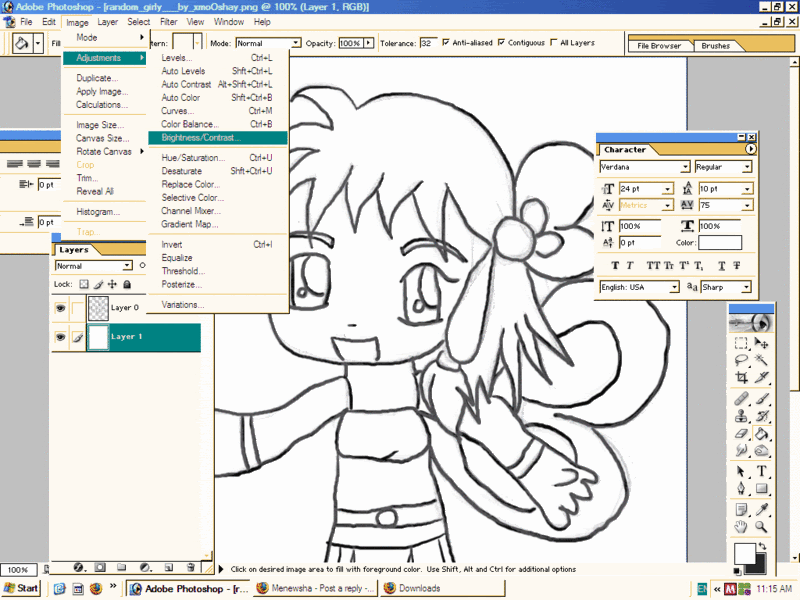The width and height of the screenshot is (800, 600).
Task: Open Layers panel blend mode Normal dropdown
Action: (x=127, y=266)
